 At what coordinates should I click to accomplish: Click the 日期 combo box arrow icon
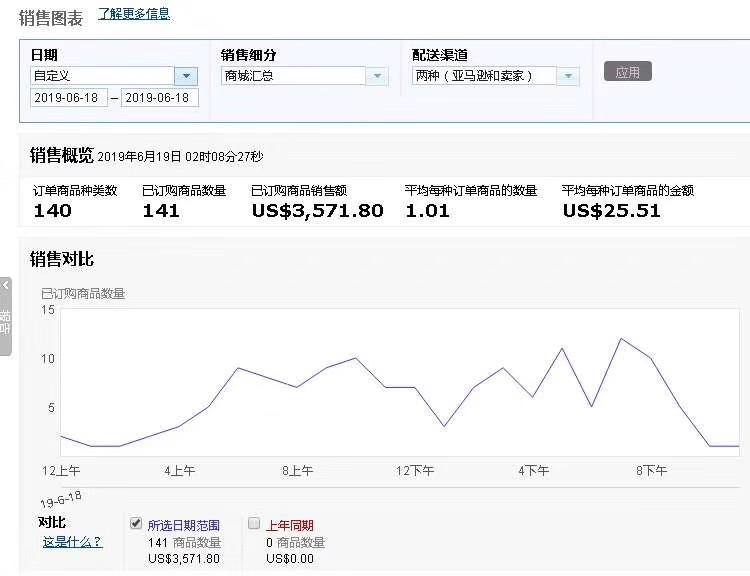(187, 75)
